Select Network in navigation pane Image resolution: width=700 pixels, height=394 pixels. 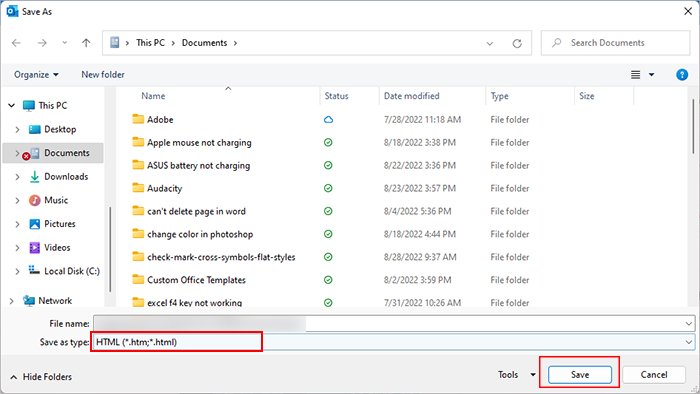55,301
